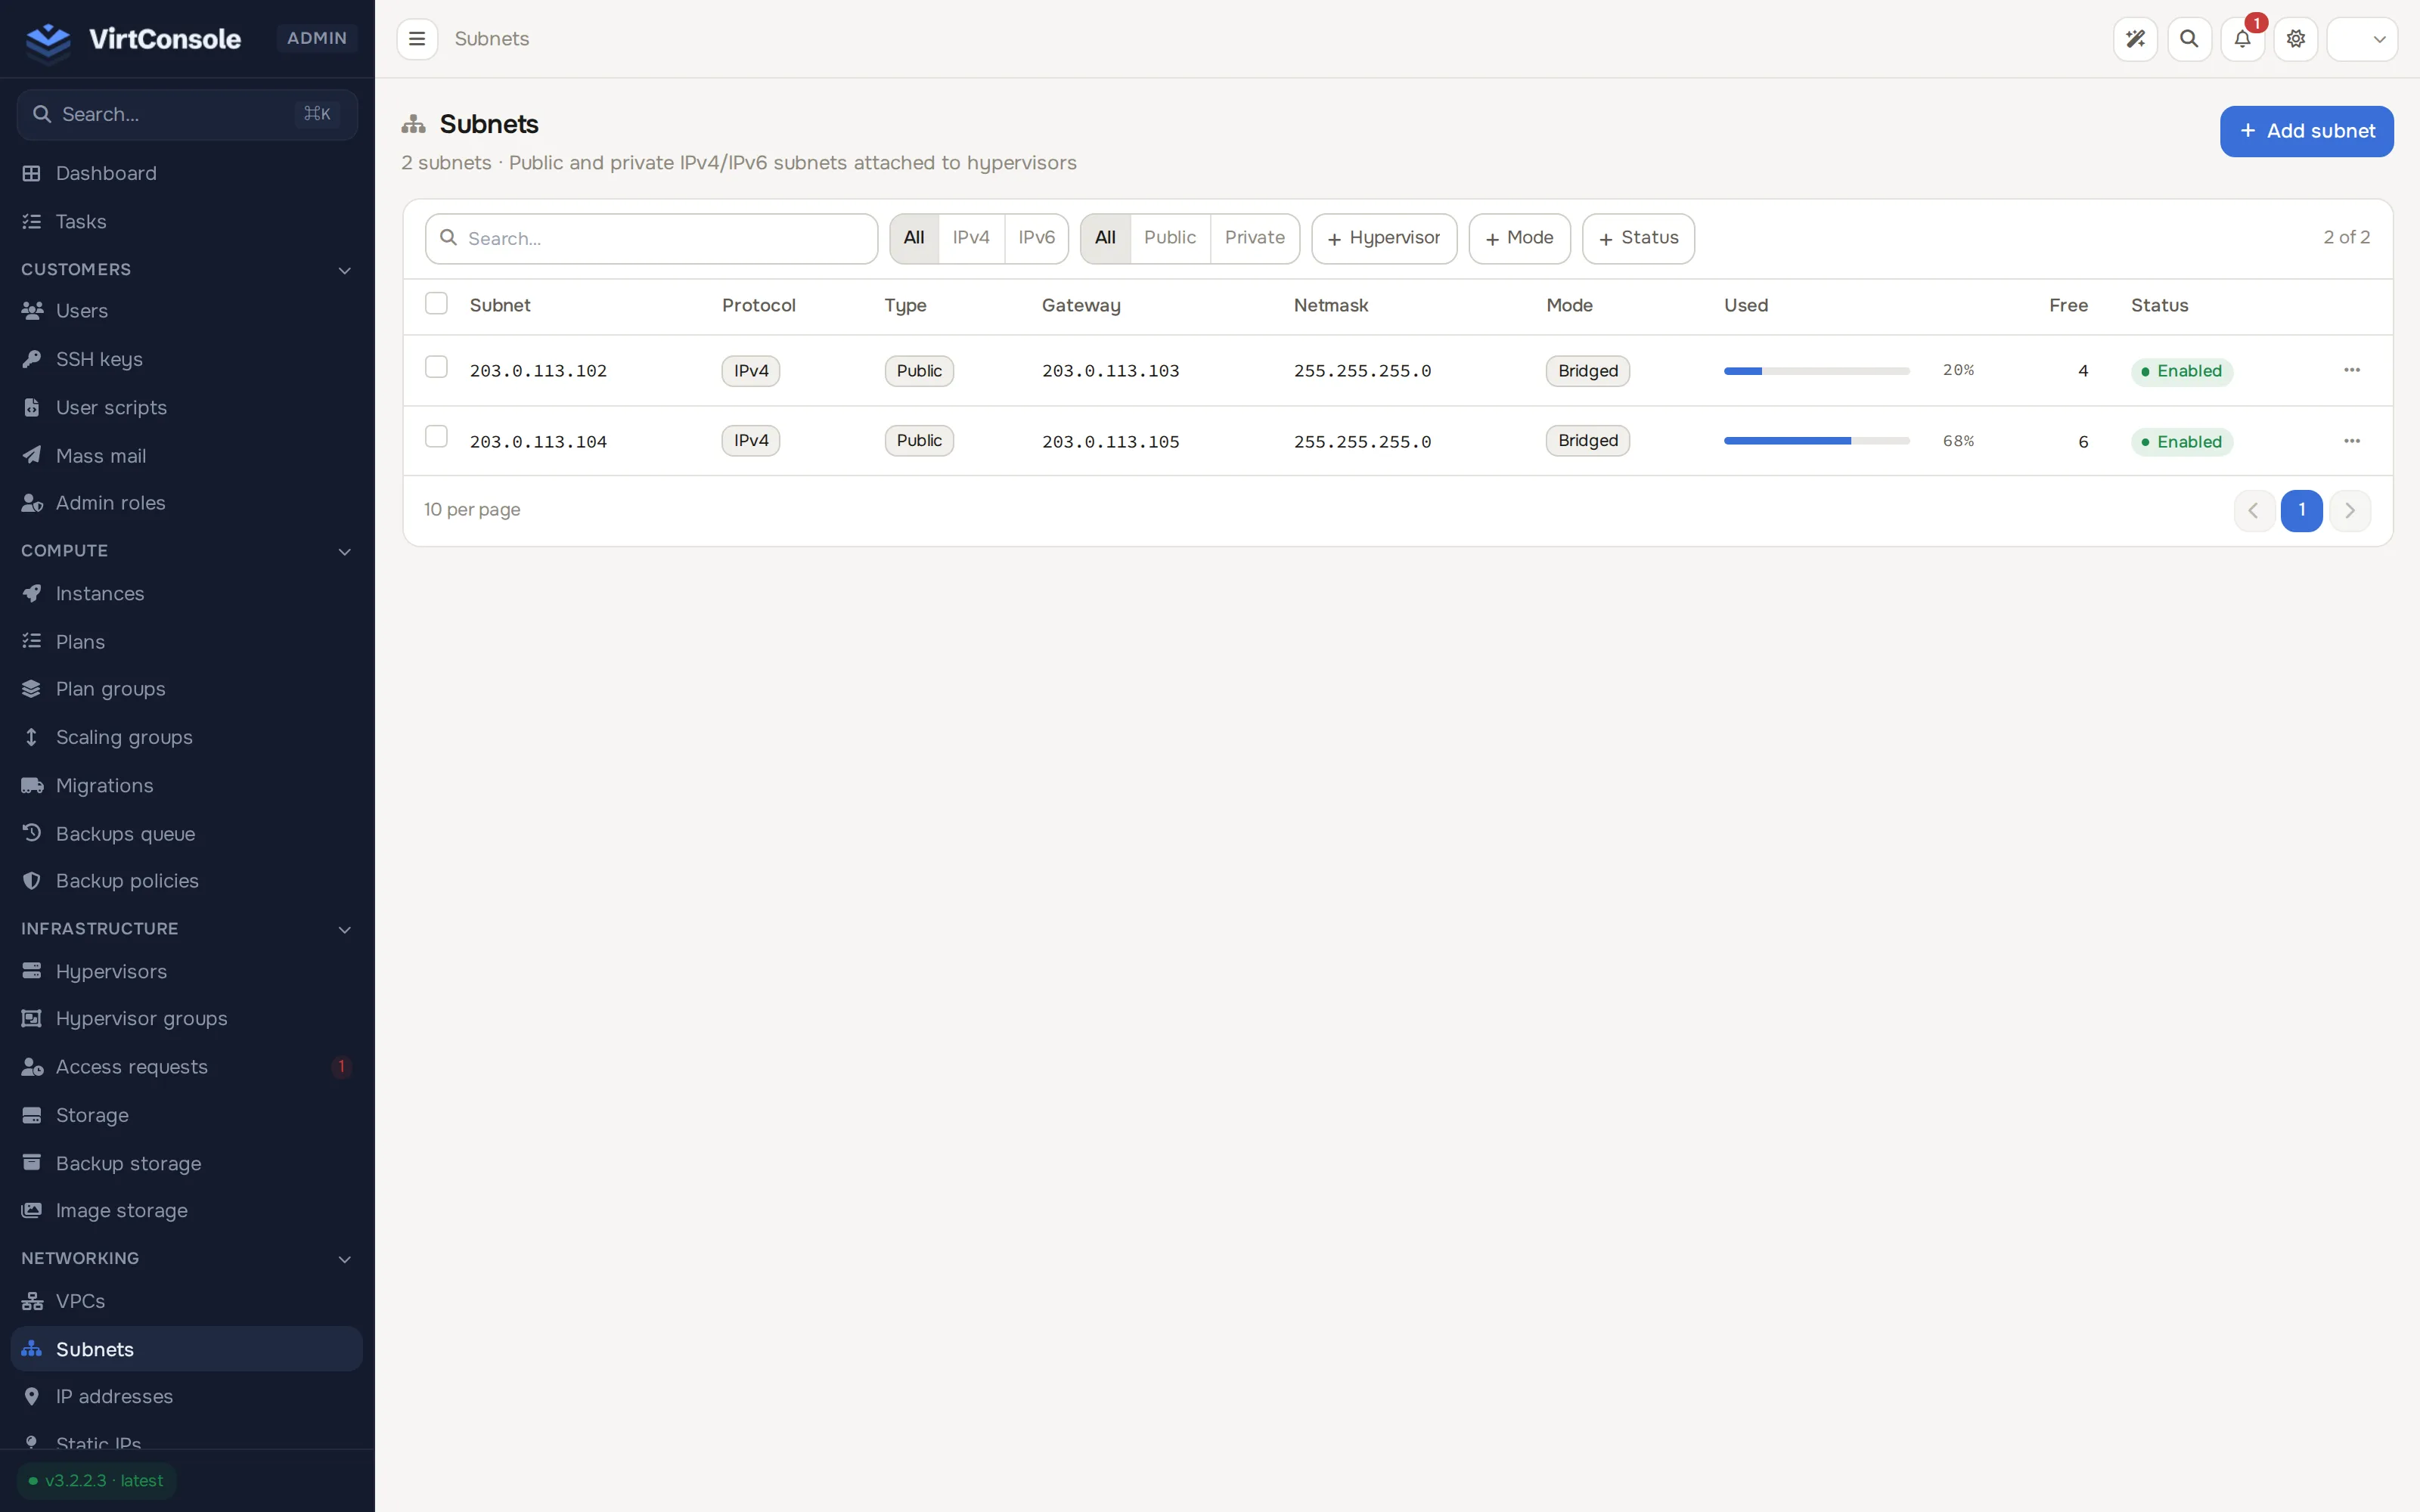This screenshot has height=1512, width=2420.
Task: Open Migrations page
Action: pos(187,785)
